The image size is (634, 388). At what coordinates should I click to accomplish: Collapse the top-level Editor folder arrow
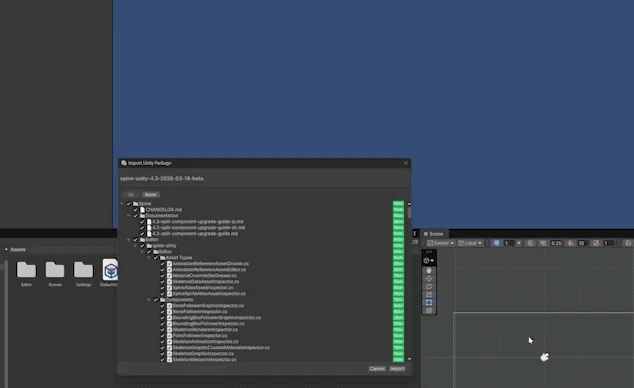point(129,240)
